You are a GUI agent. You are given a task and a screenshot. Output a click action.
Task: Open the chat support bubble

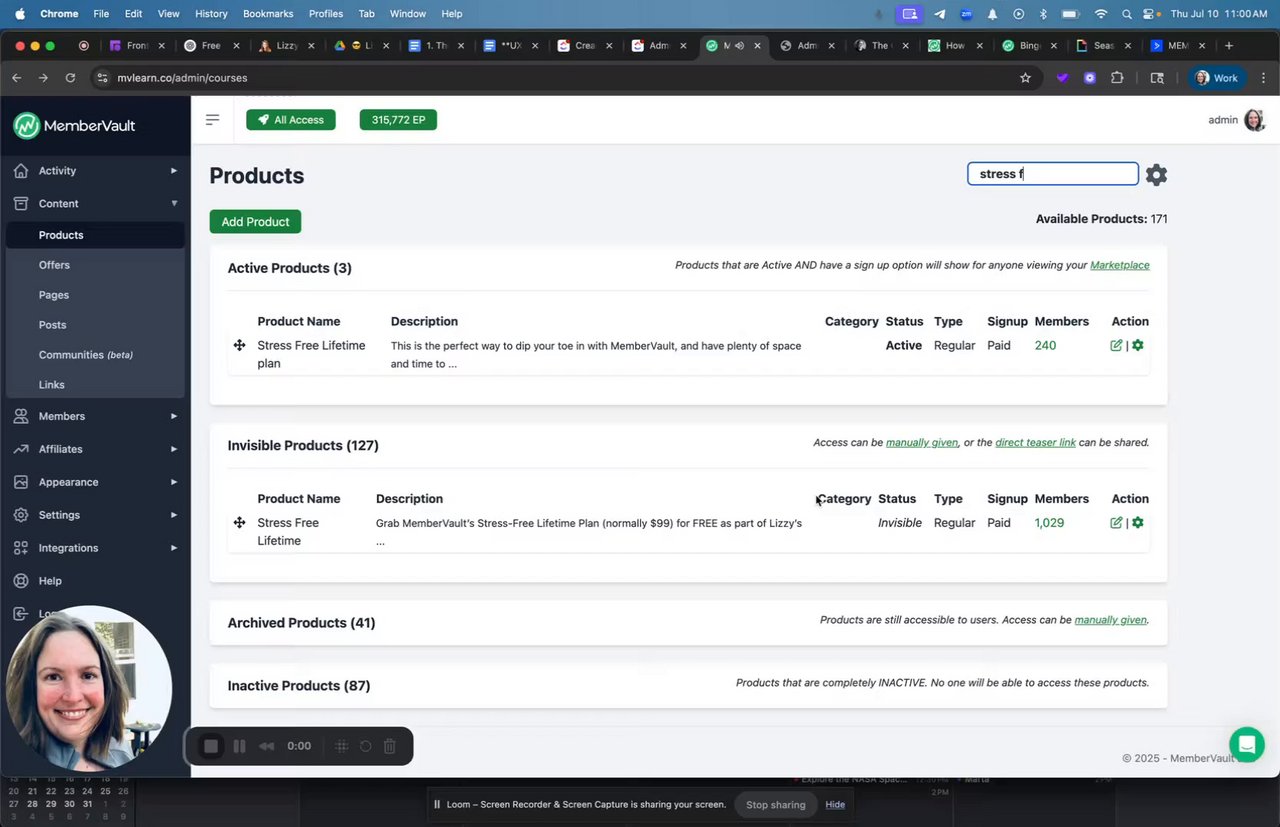click(x=1247, y=744)
